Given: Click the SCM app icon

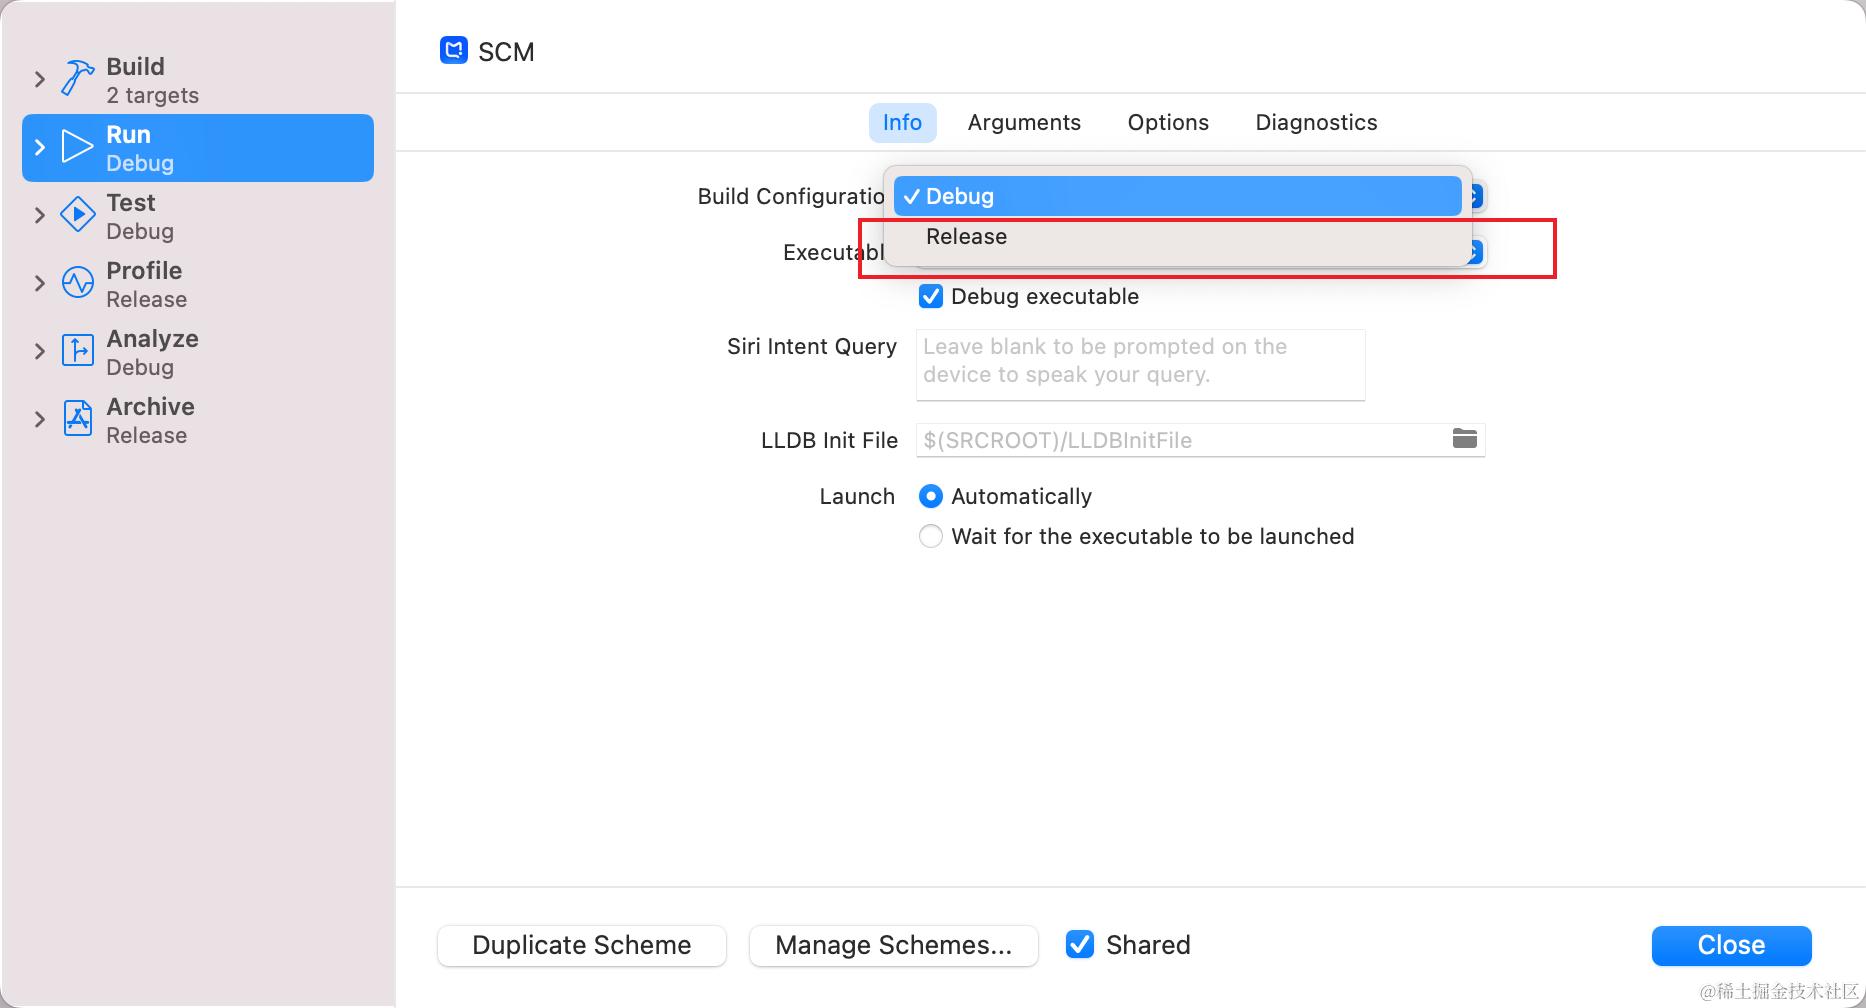Looking at the screenshot, I should pyautogui.click(x=454, y=51).
